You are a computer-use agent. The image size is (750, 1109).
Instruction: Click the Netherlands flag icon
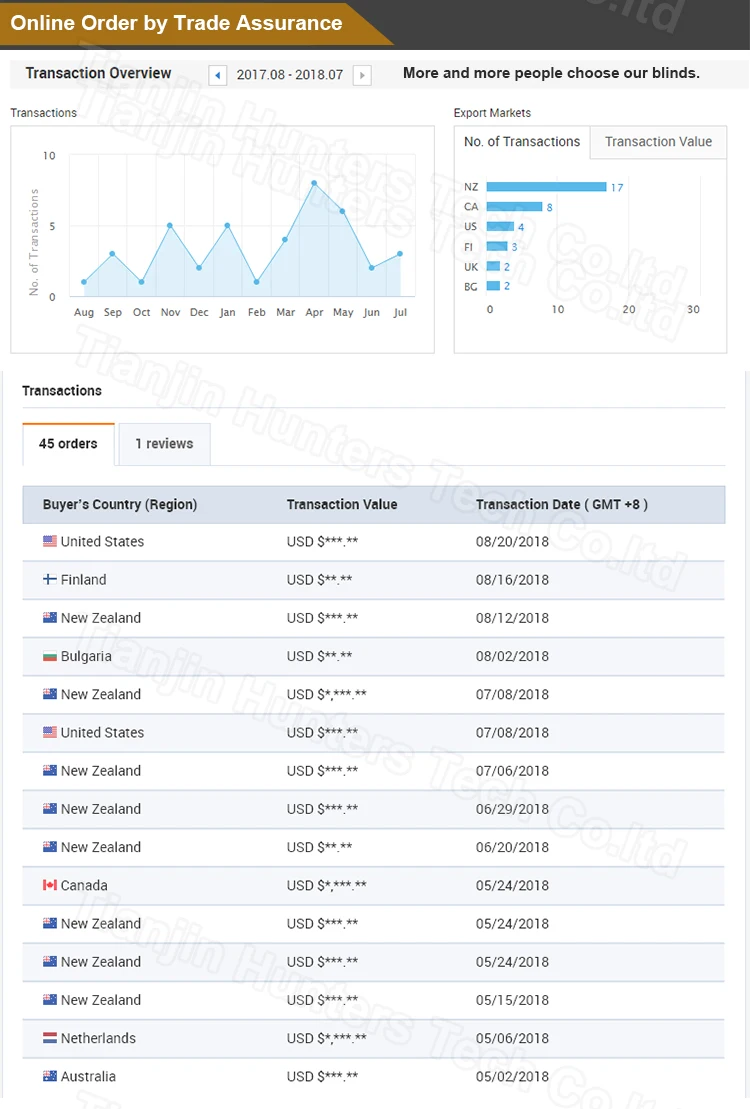click(x=50, y=1039)
